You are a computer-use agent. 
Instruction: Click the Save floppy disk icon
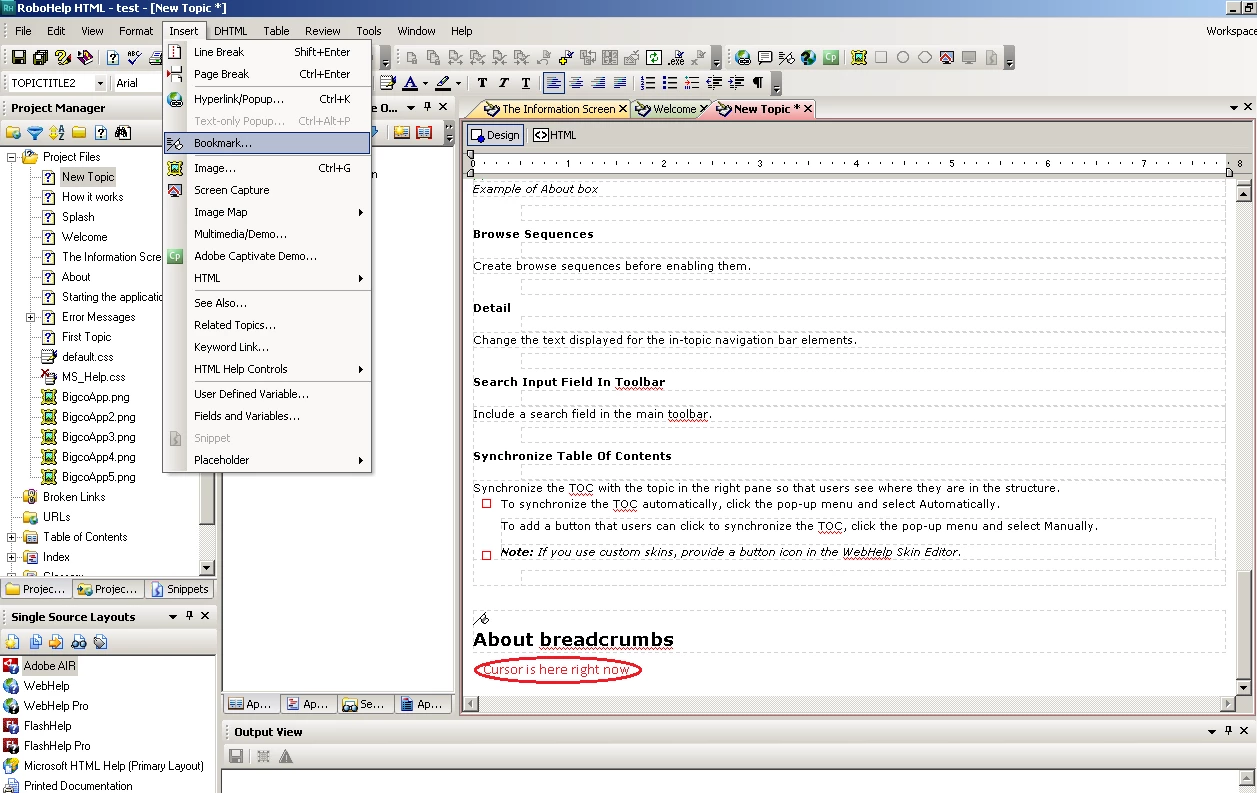pyautogui.click(x=18, y=58)
